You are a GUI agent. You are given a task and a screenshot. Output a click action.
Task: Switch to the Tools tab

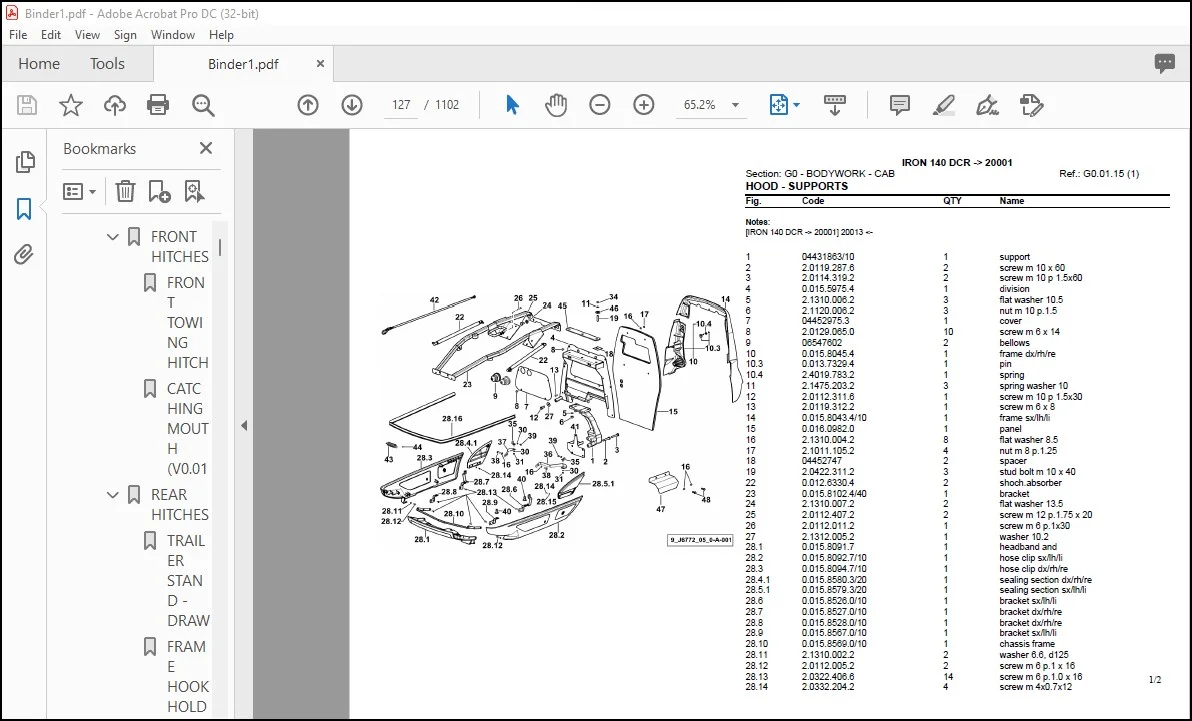[x=107, y=64]
